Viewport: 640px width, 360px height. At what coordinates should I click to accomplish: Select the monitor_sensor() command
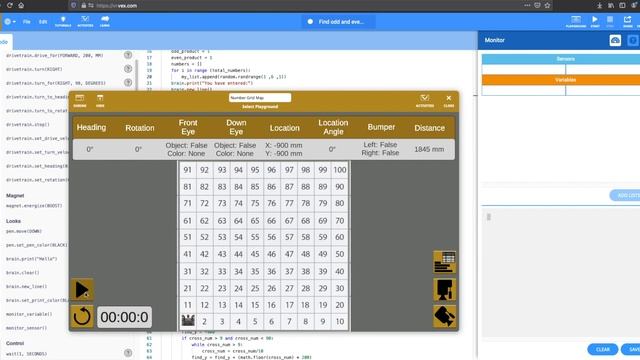pos(27,328)
